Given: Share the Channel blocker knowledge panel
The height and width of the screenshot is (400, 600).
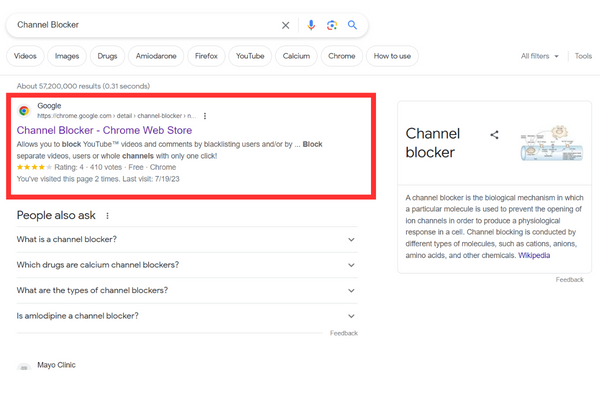Looking at the screenshot, I should point(494,135).
